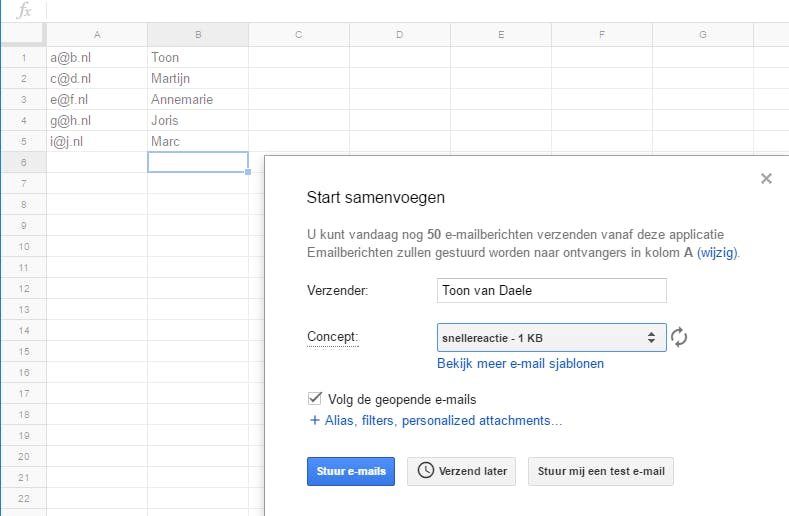Click the cell containing Marc

click(x=198, y=142)
